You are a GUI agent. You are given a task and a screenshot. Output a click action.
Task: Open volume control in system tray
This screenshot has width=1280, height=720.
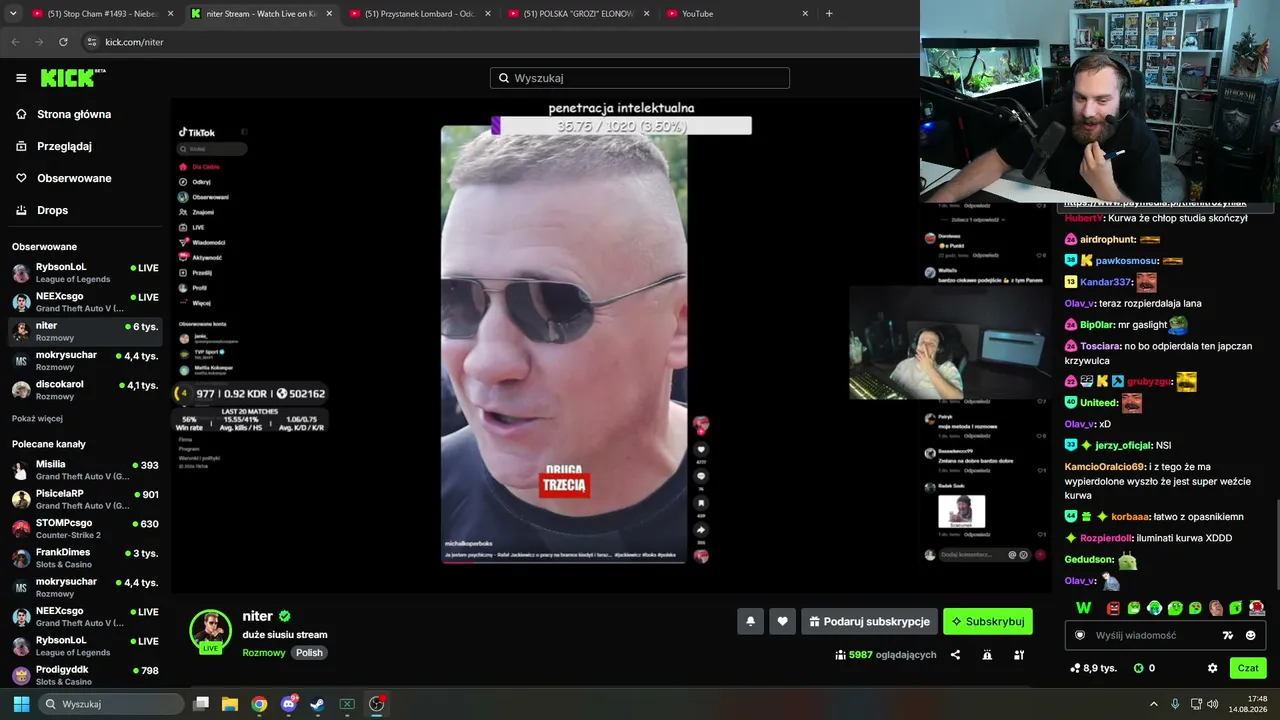point(1212,704)
